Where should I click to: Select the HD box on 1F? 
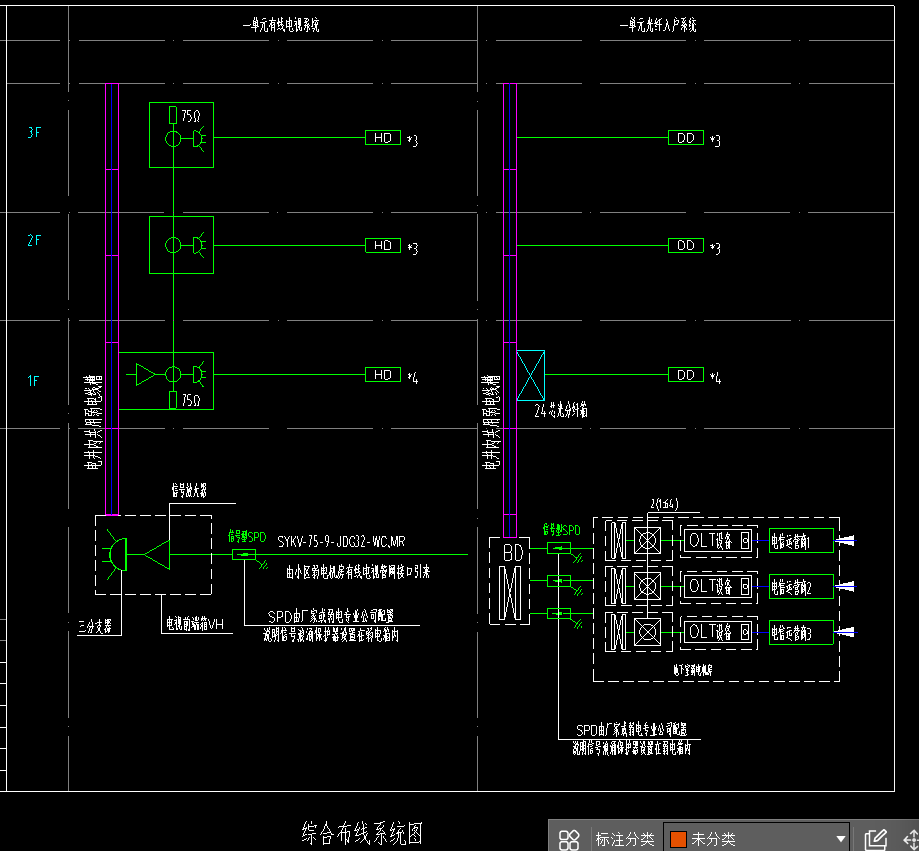coord(383,375)
